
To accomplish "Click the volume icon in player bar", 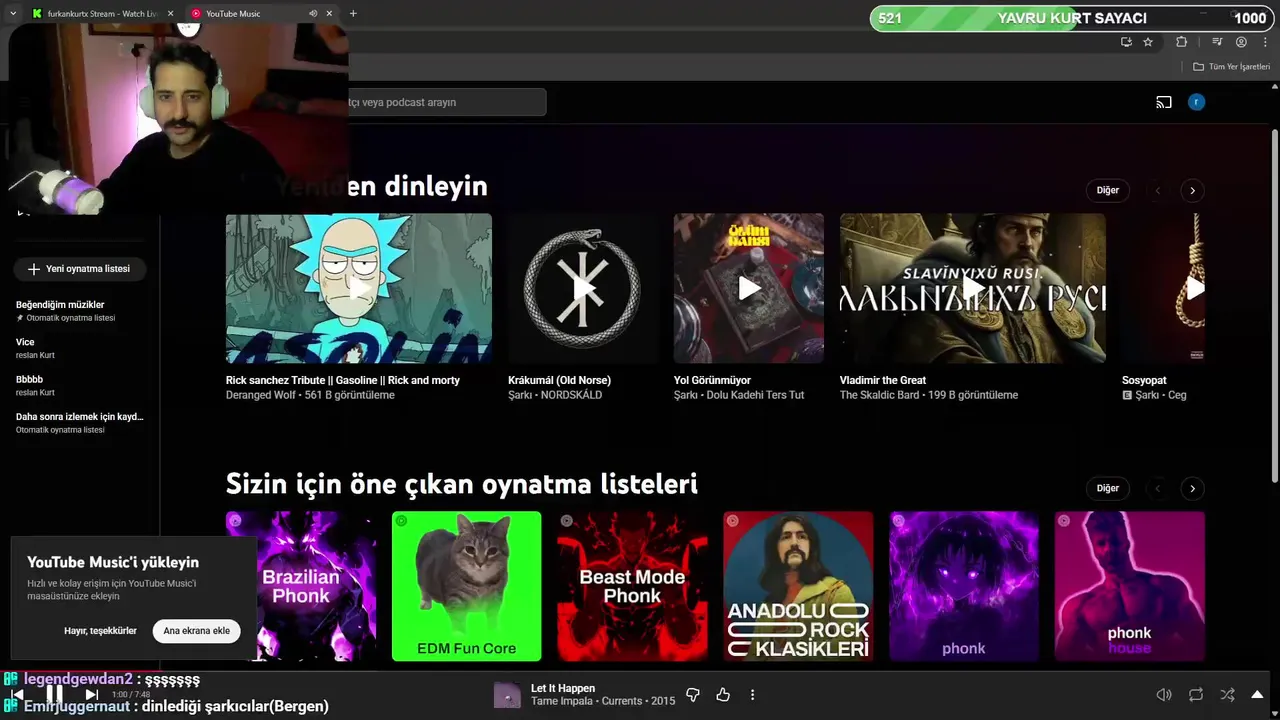I will 1164,695.
